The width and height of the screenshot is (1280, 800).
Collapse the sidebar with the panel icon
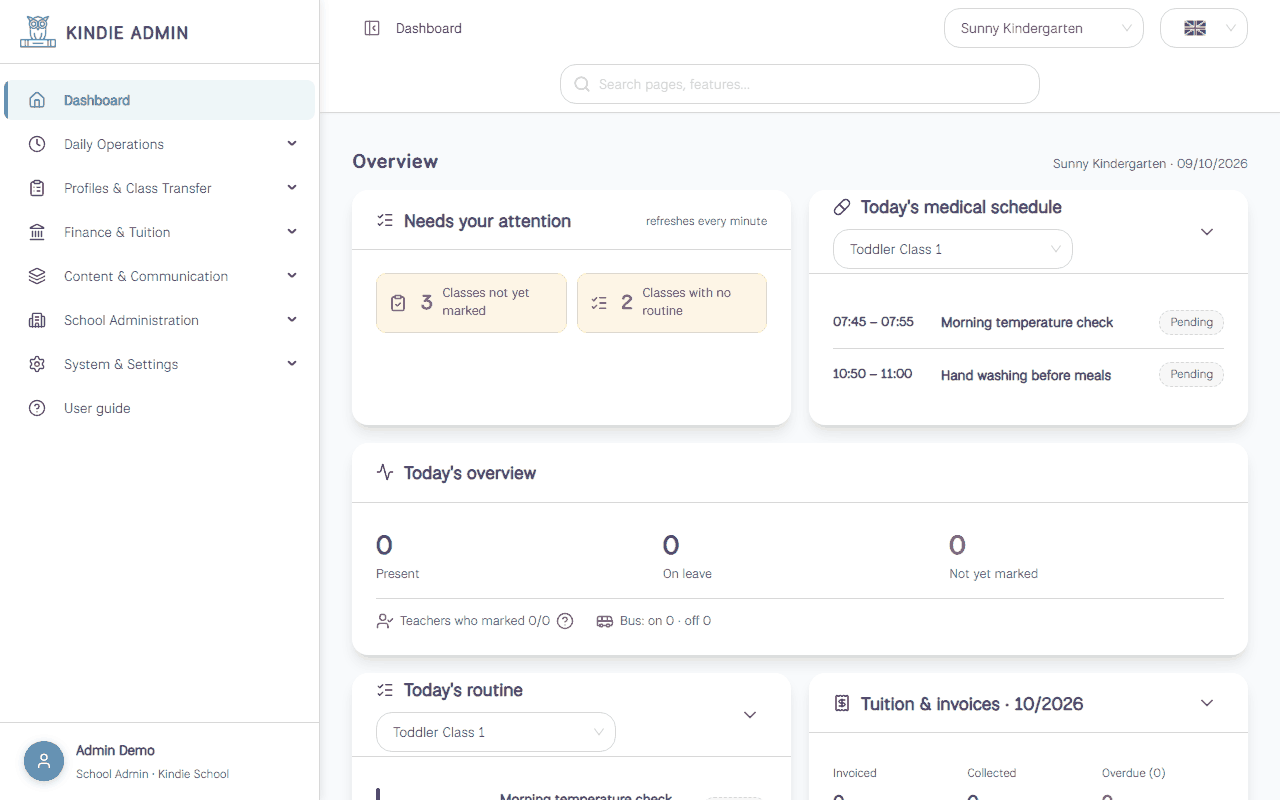[x=372, y=28]
